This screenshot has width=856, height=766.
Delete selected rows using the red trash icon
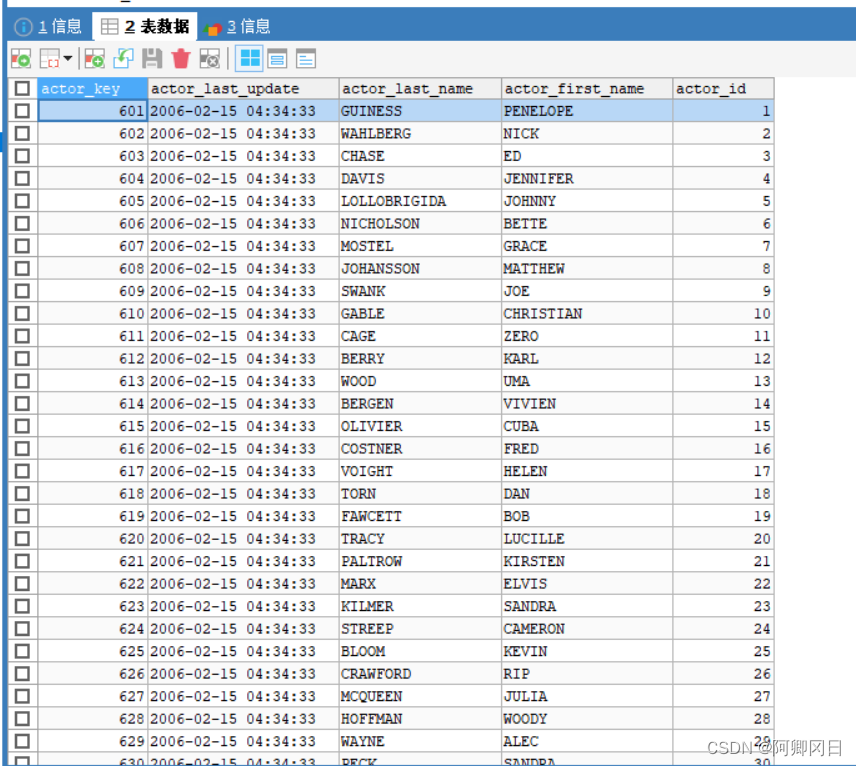coord(181,59)
